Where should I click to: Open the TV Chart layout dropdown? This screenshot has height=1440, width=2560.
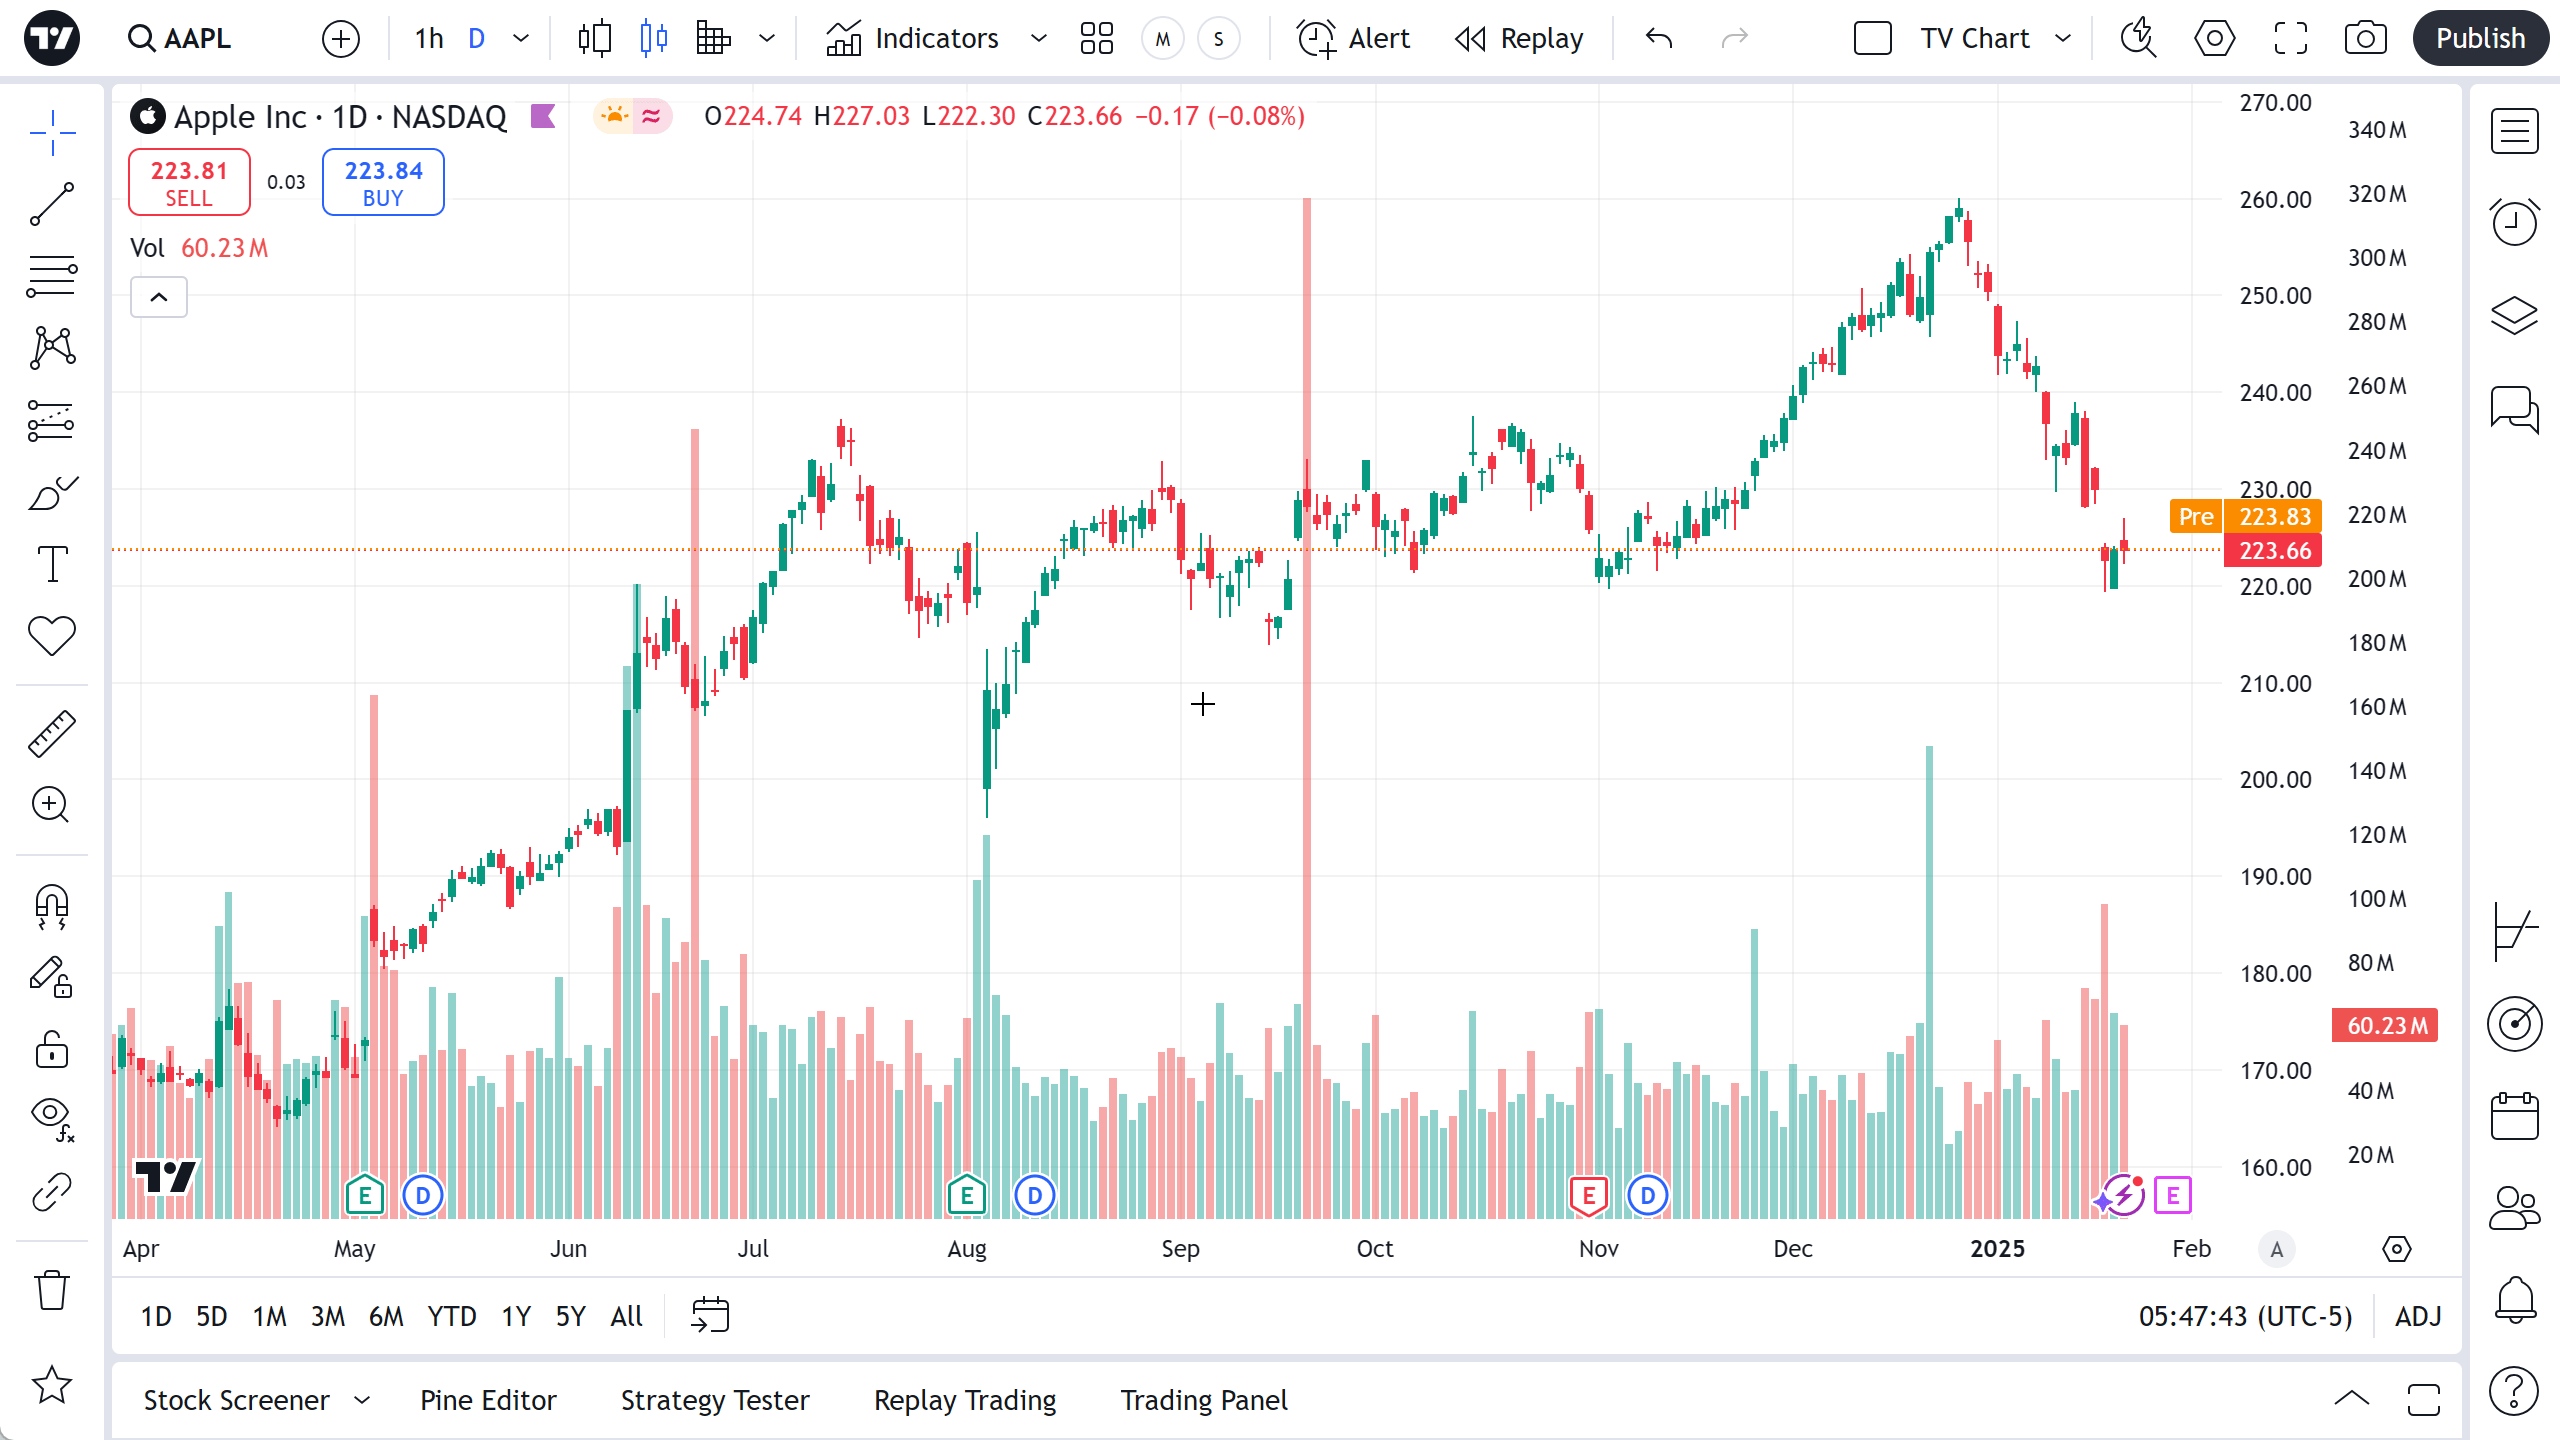tap(2063, 38)
